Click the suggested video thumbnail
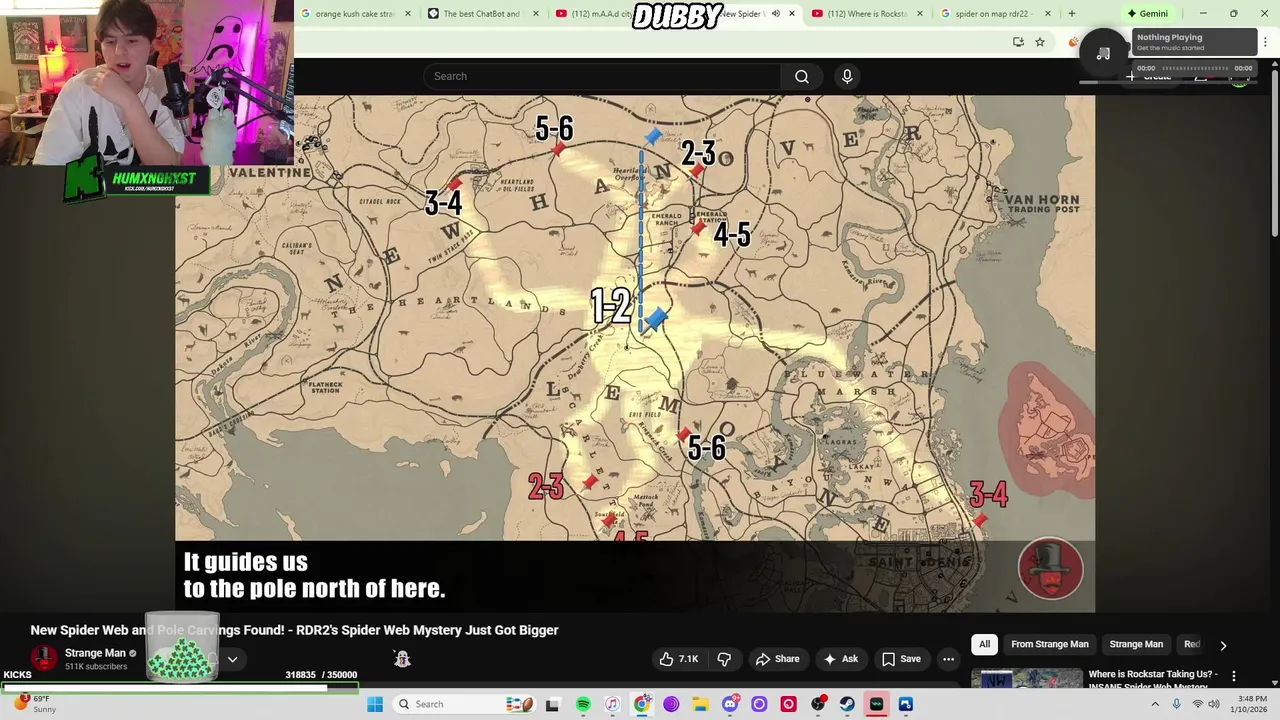 pos(1026,678)
